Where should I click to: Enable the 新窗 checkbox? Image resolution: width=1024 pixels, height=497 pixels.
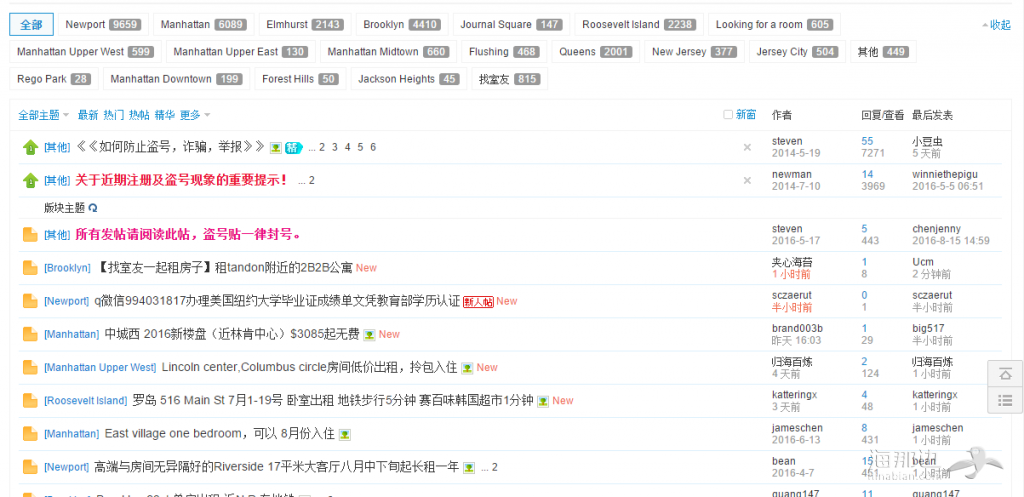(x=728, y=115)
